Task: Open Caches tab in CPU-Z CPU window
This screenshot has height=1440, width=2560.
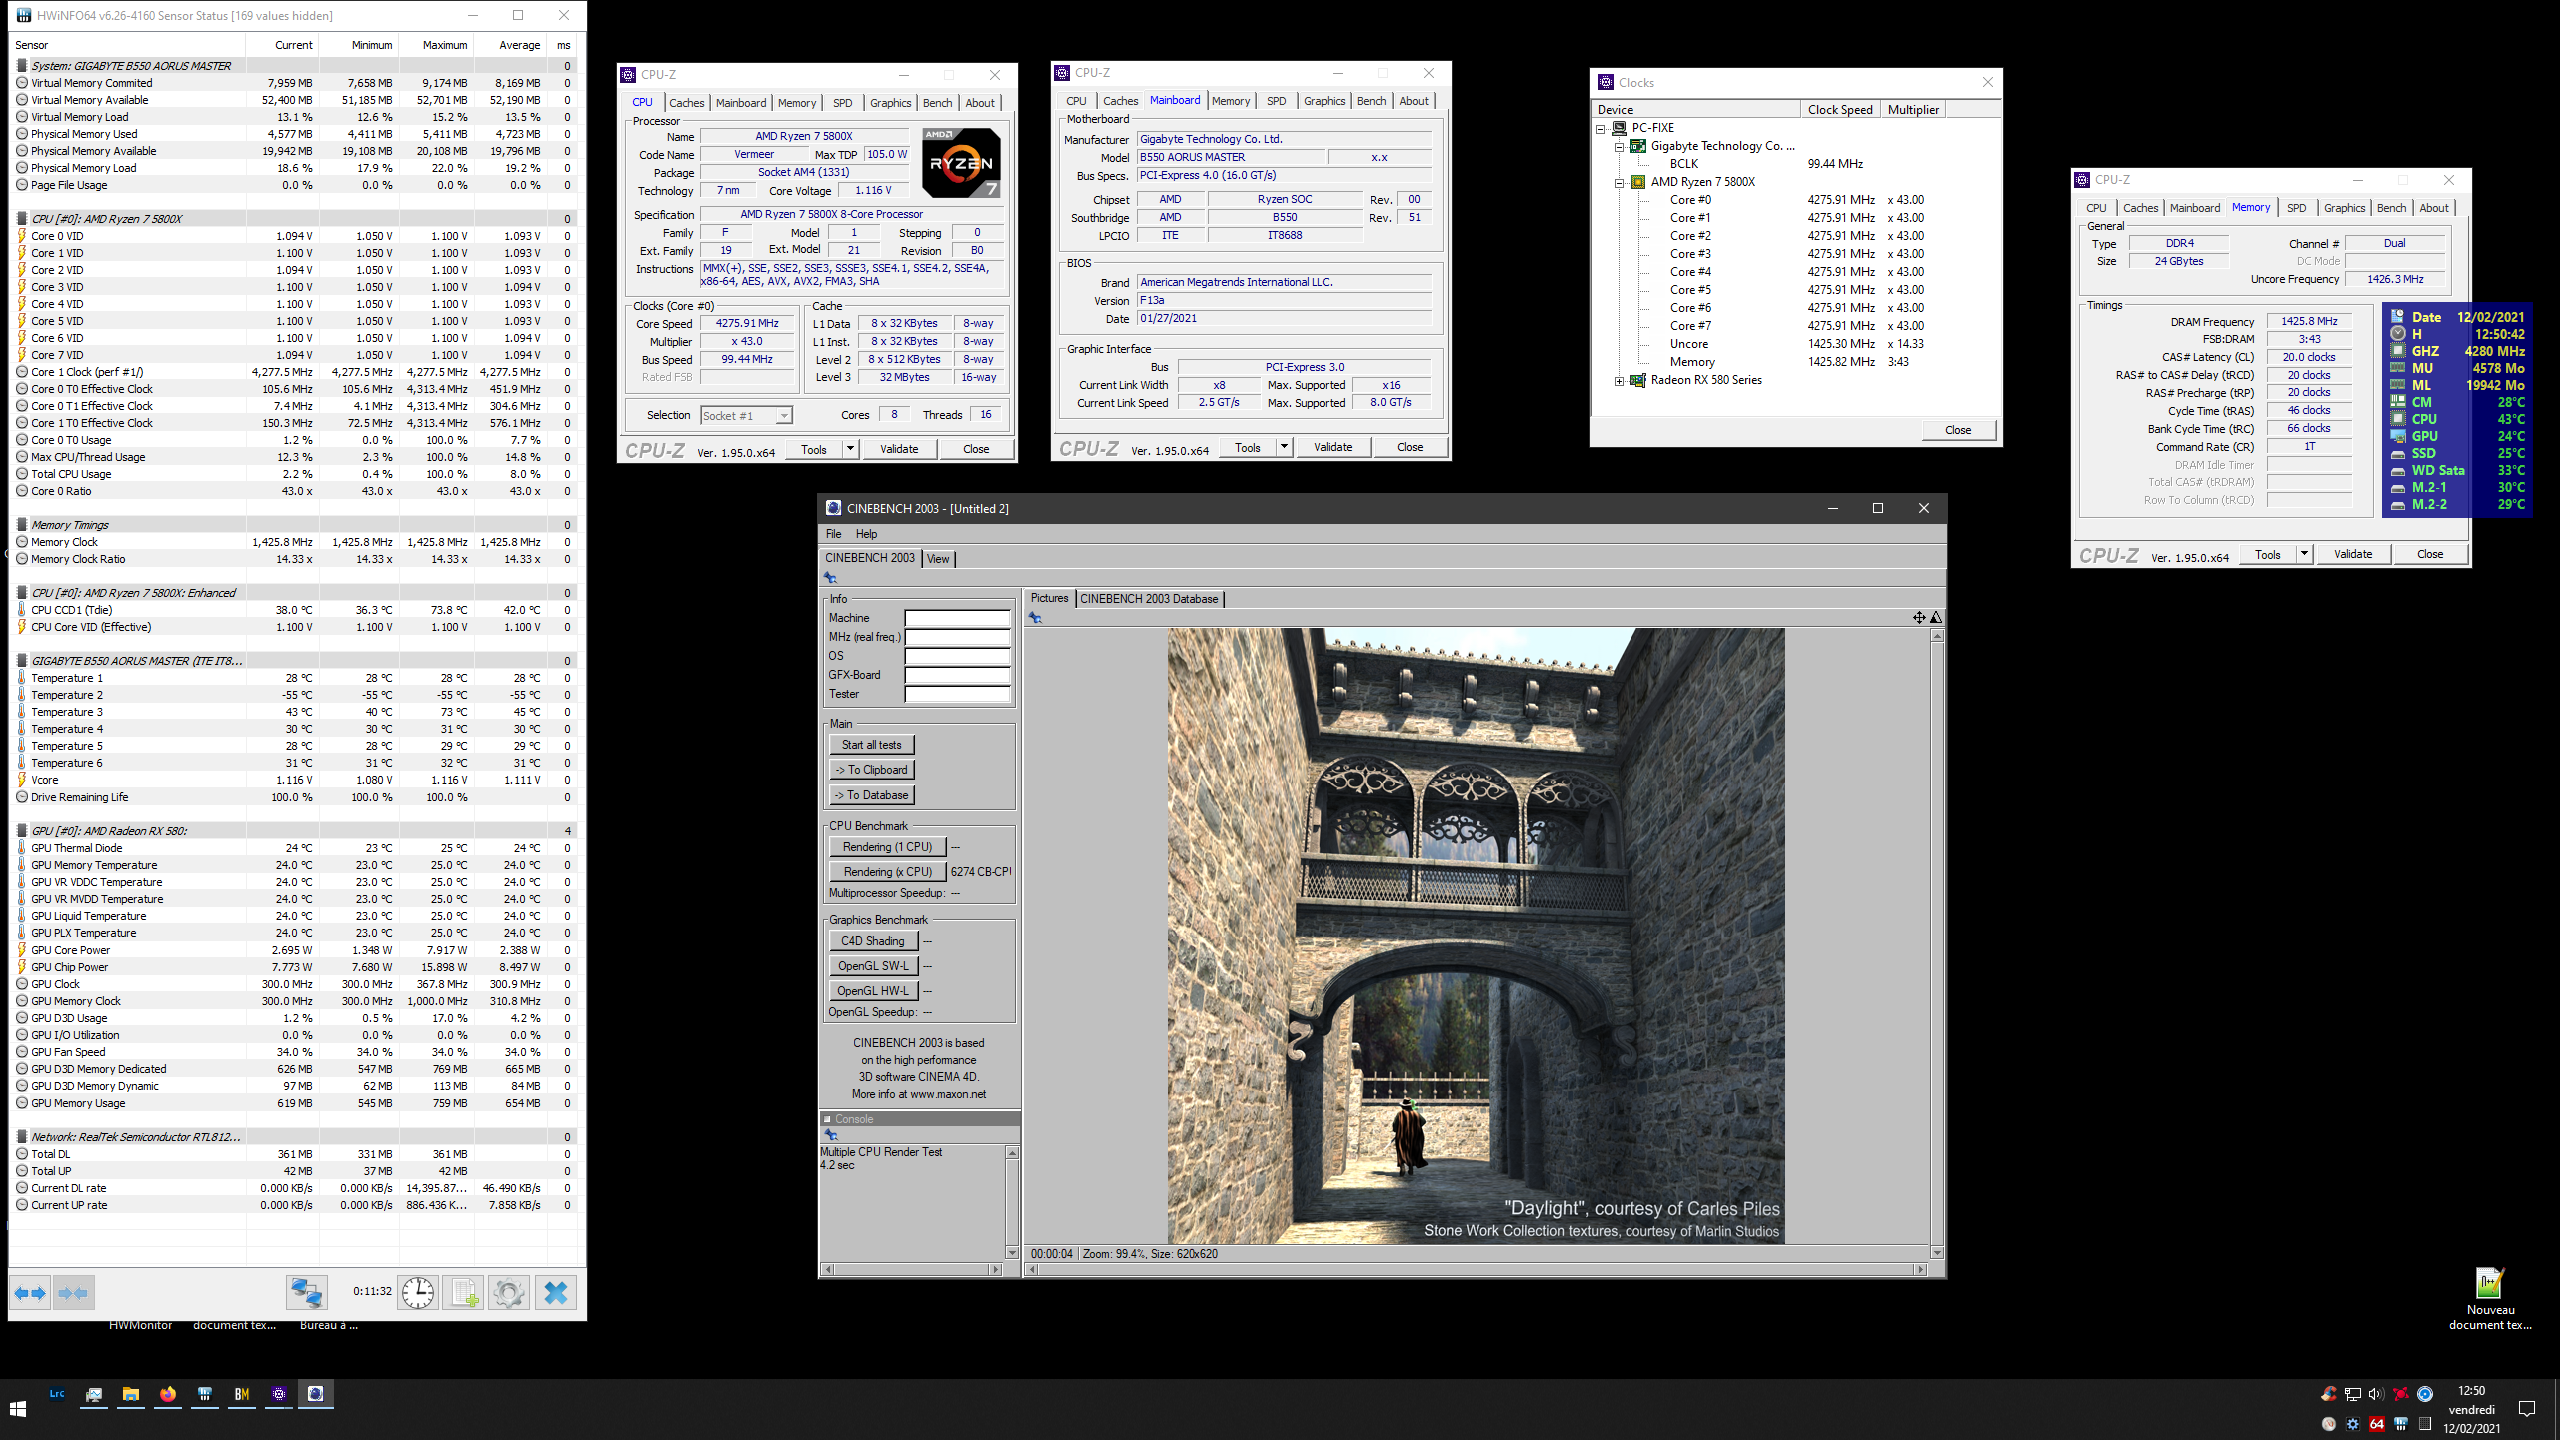Action: click(x=687, y=103)
